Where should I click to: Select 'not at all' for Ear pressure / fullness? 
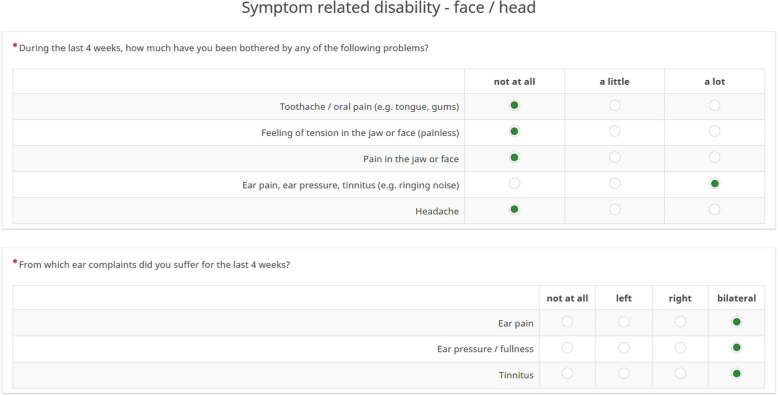click(x=567, y=347)
